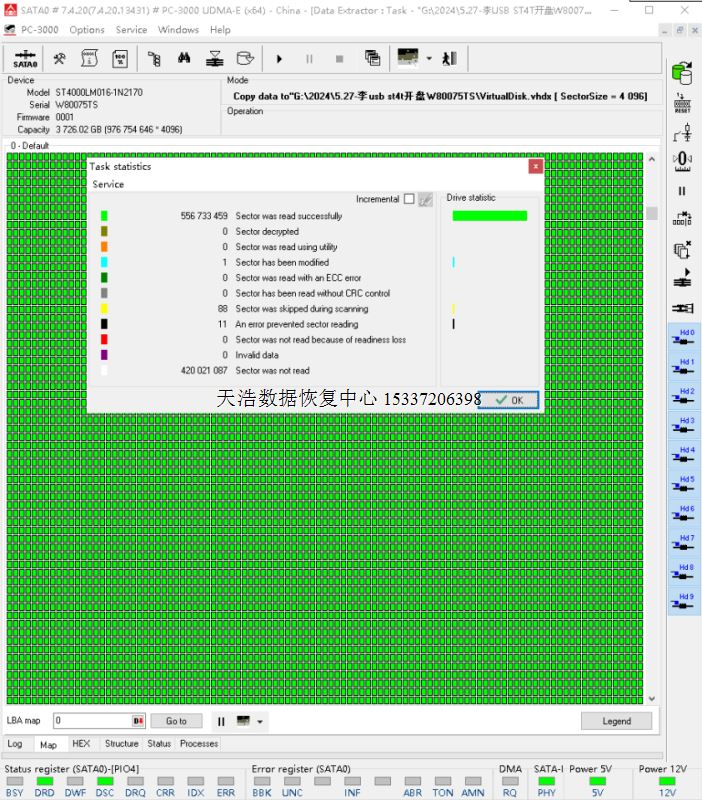The image size is (702, 800).
Task: Switch to the HEX tab
Action: pyautogui.click(x=81, y=744)
